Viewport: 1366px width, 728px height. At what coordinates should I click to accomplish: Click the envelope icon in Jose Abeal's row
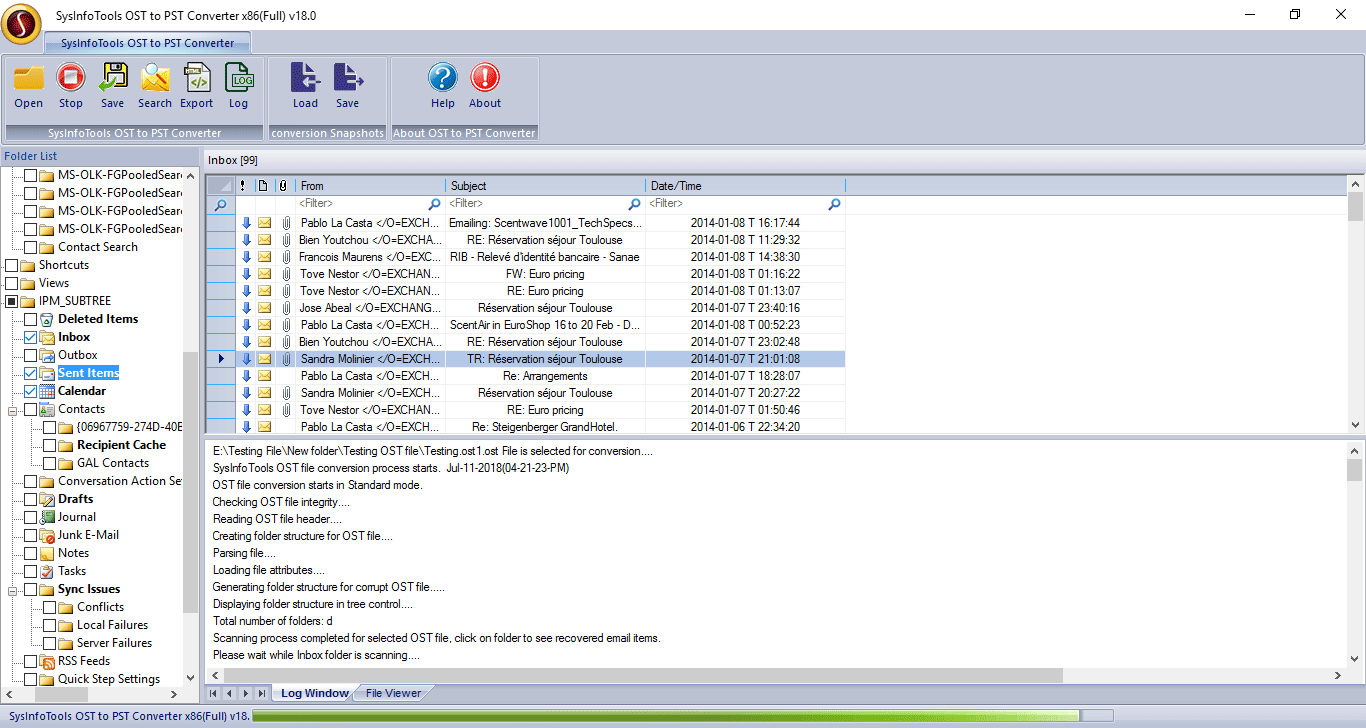[x=264, y=308]
